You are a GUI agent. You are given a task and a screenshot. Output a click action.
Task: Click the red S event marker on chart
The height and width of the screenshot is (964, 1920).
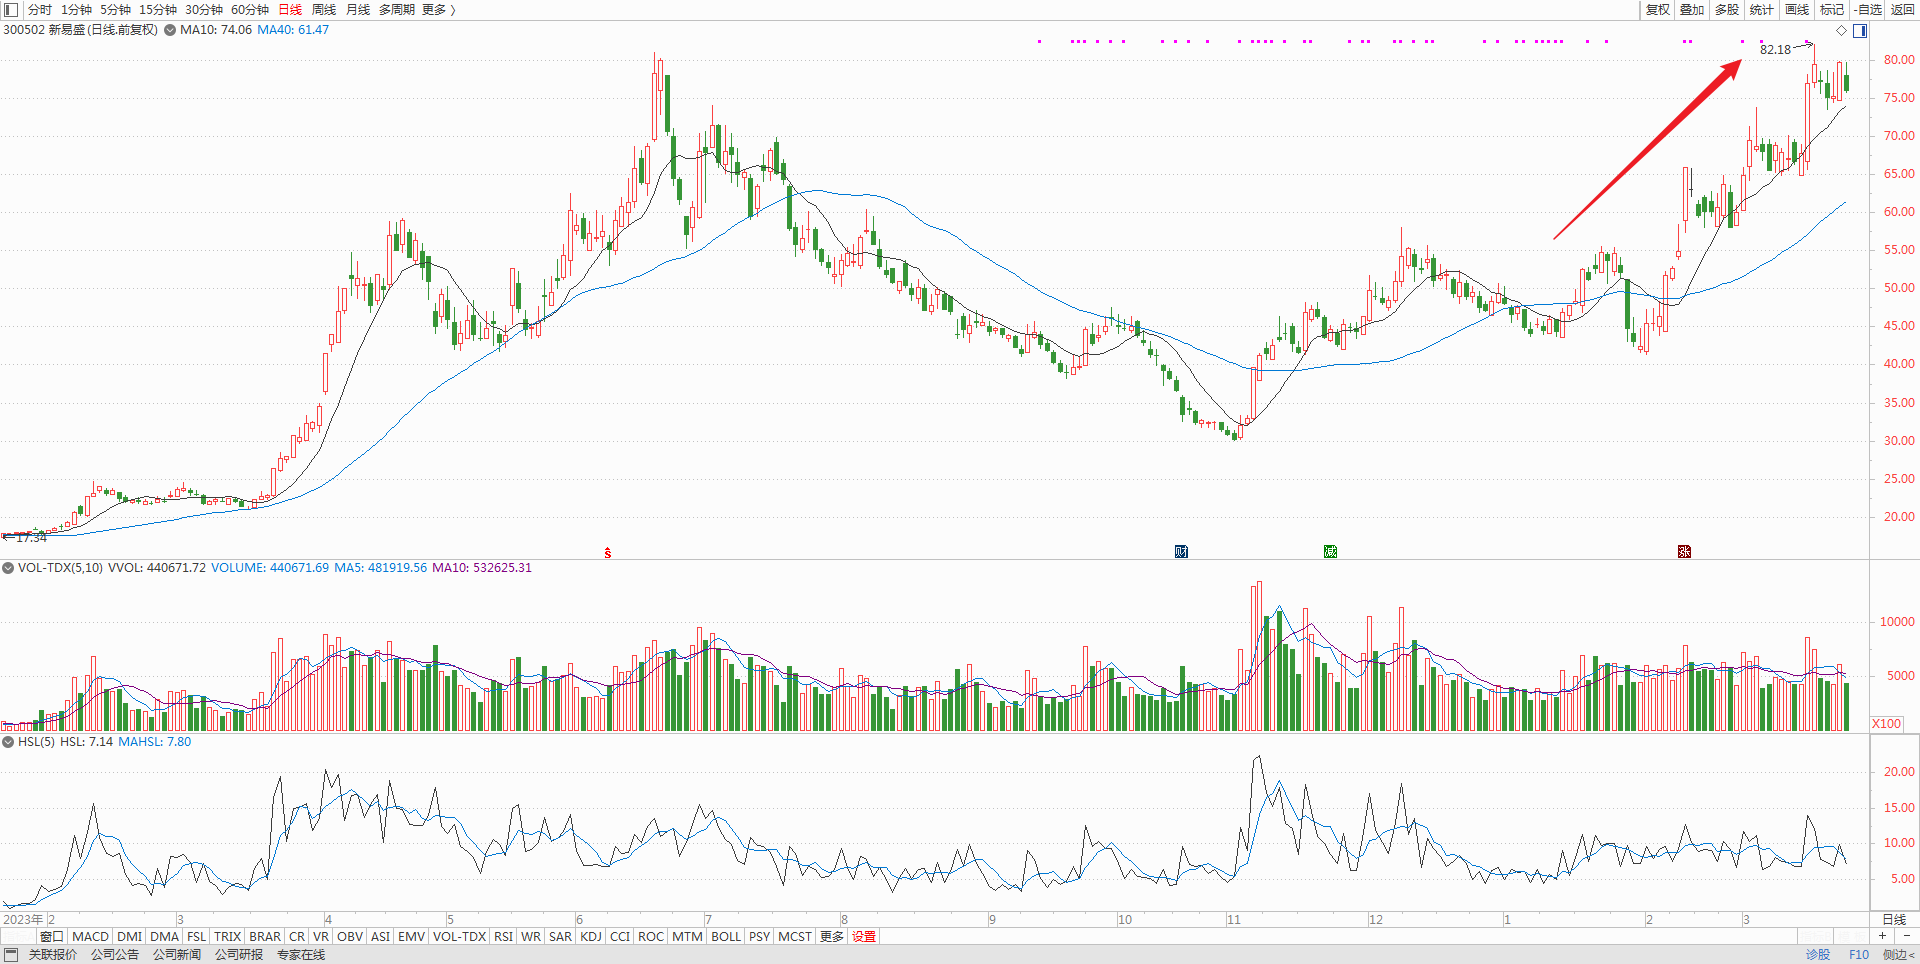pyautogui.click(x=608, y=552)
